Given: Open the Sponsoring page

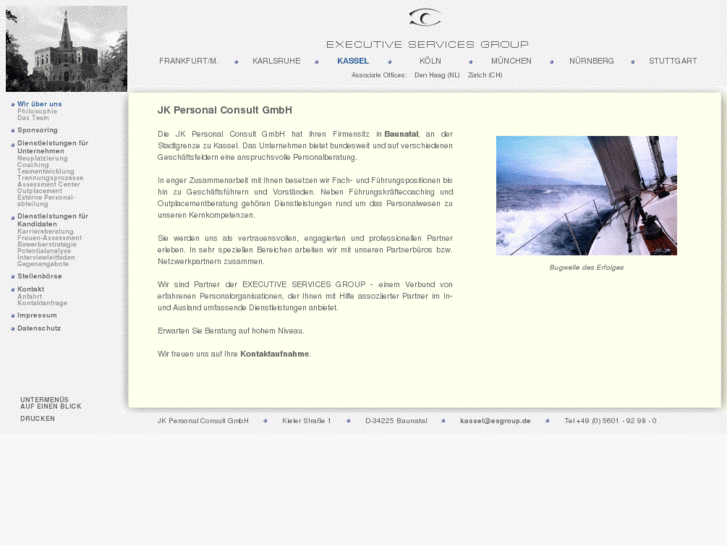Looking at the screenshot, I should 38,130.
